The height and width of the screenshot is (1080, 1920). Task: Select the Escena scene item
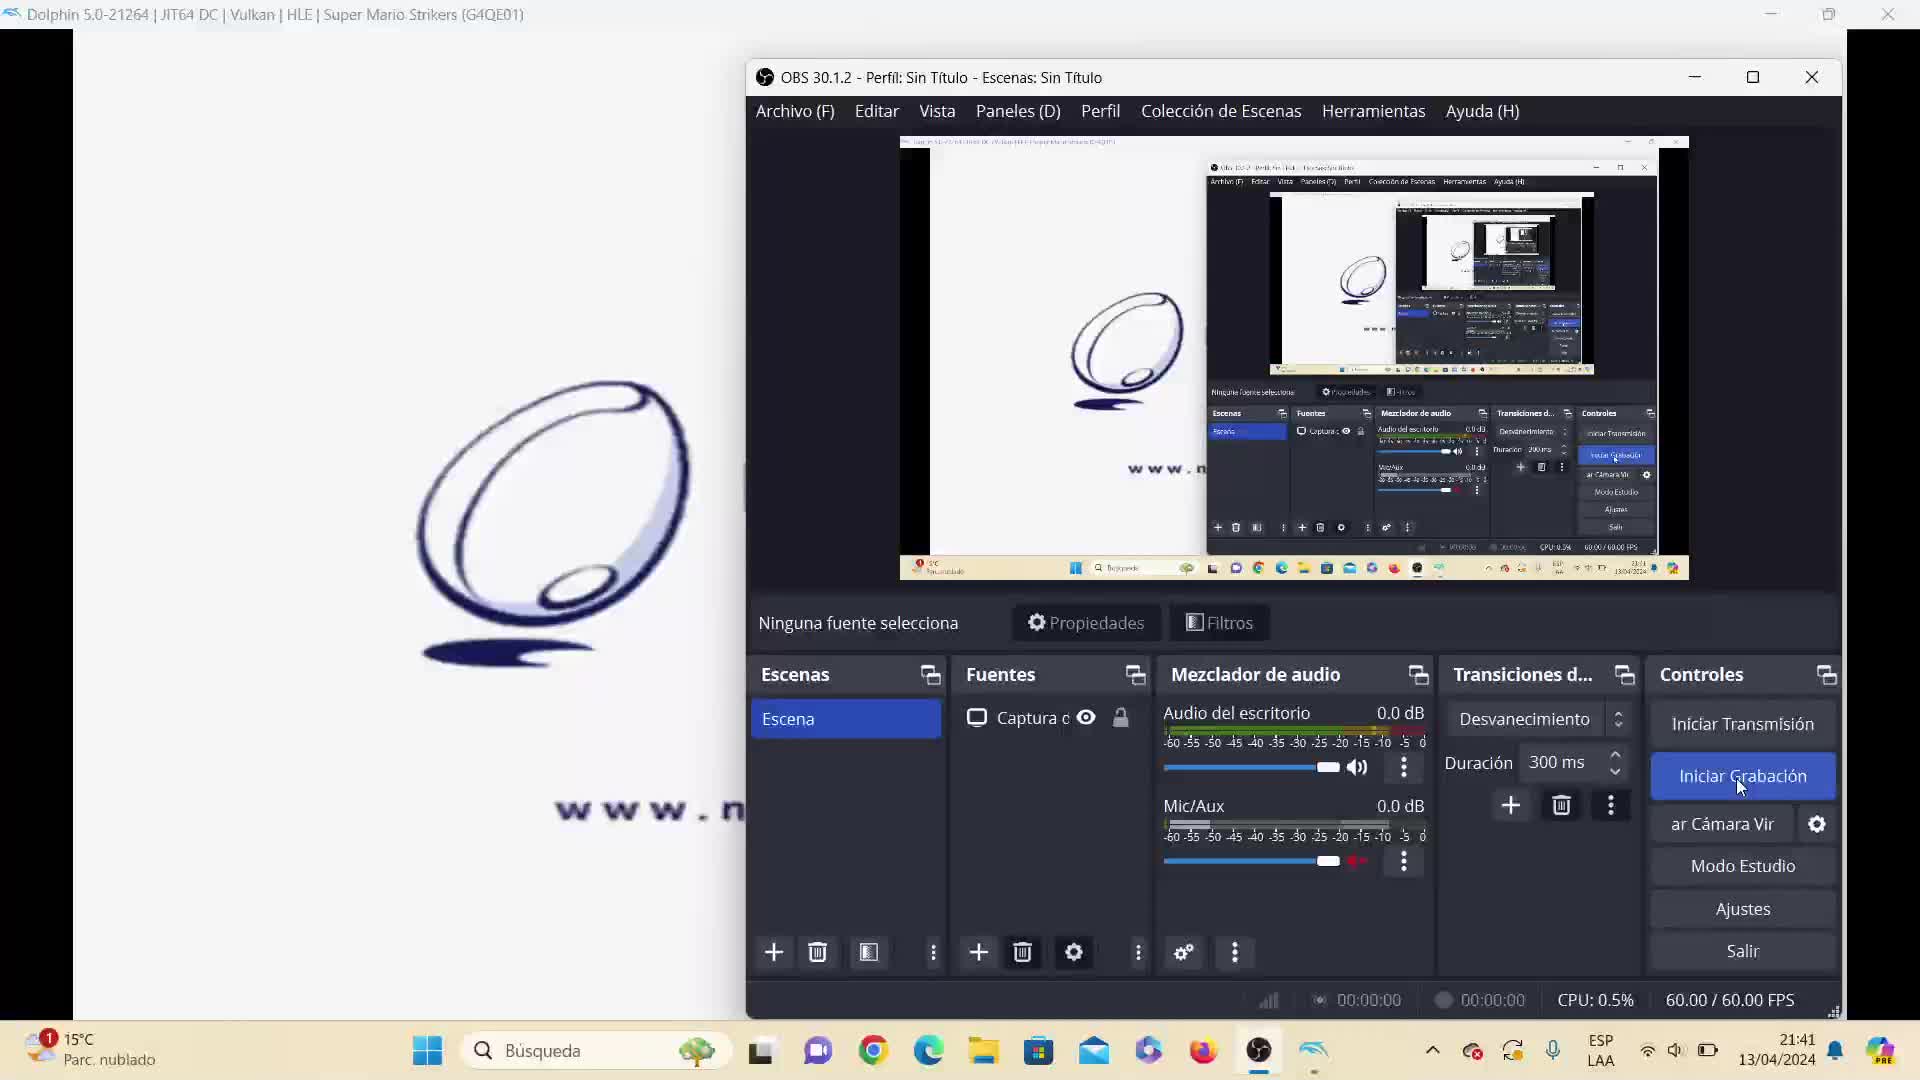[846, 719]
